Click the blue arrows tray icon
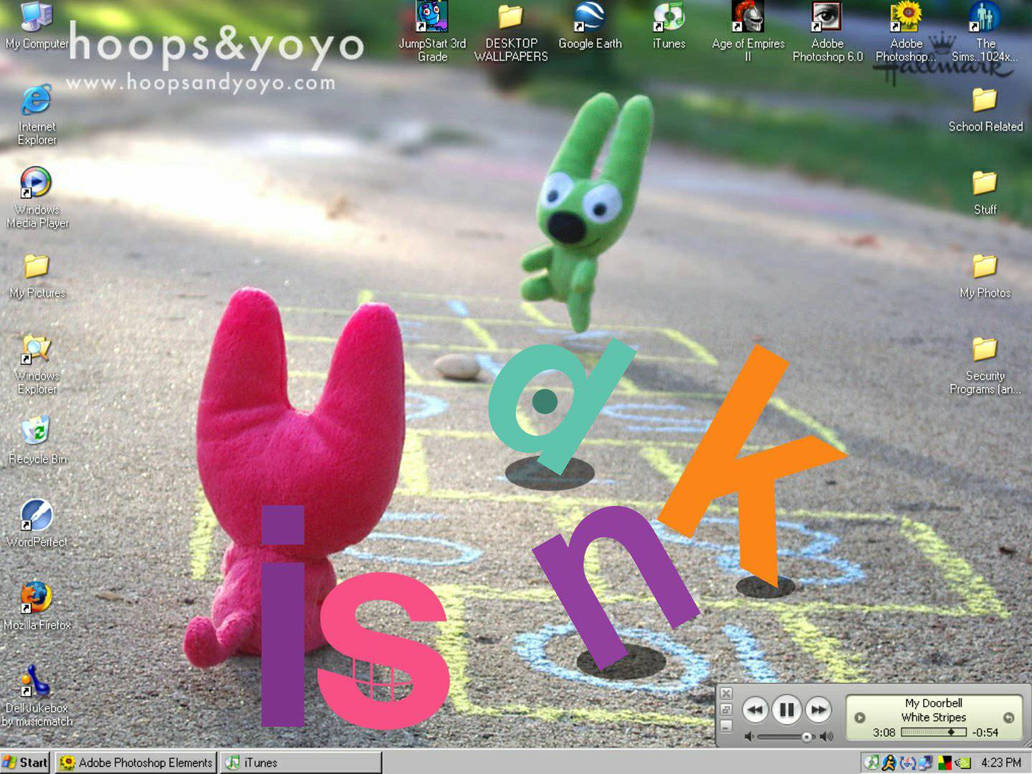This screenshot has height=774, width=1032. click(908, 762)
